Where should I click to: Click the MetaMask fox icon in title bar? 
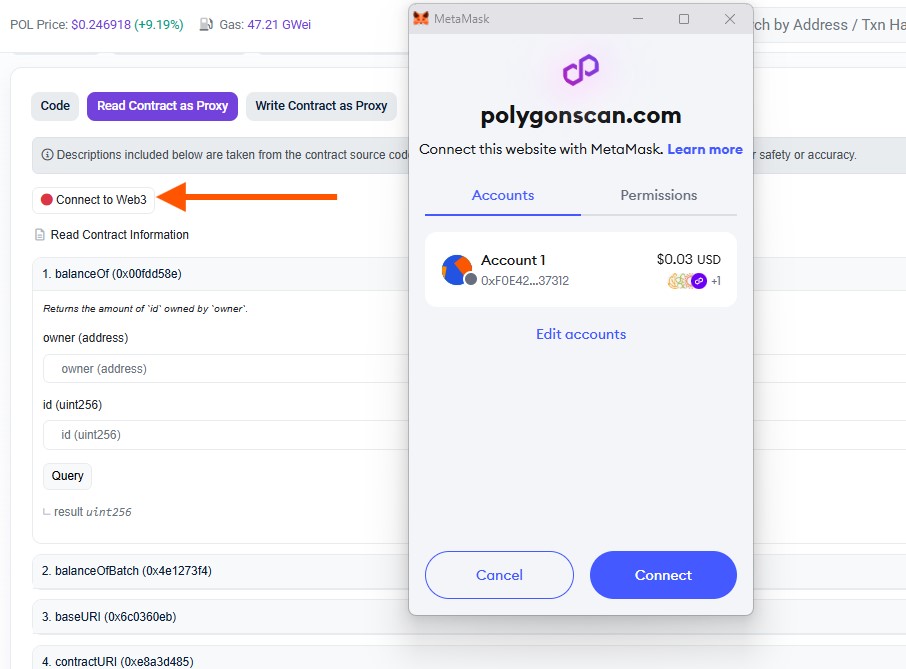tap(421, 19)
